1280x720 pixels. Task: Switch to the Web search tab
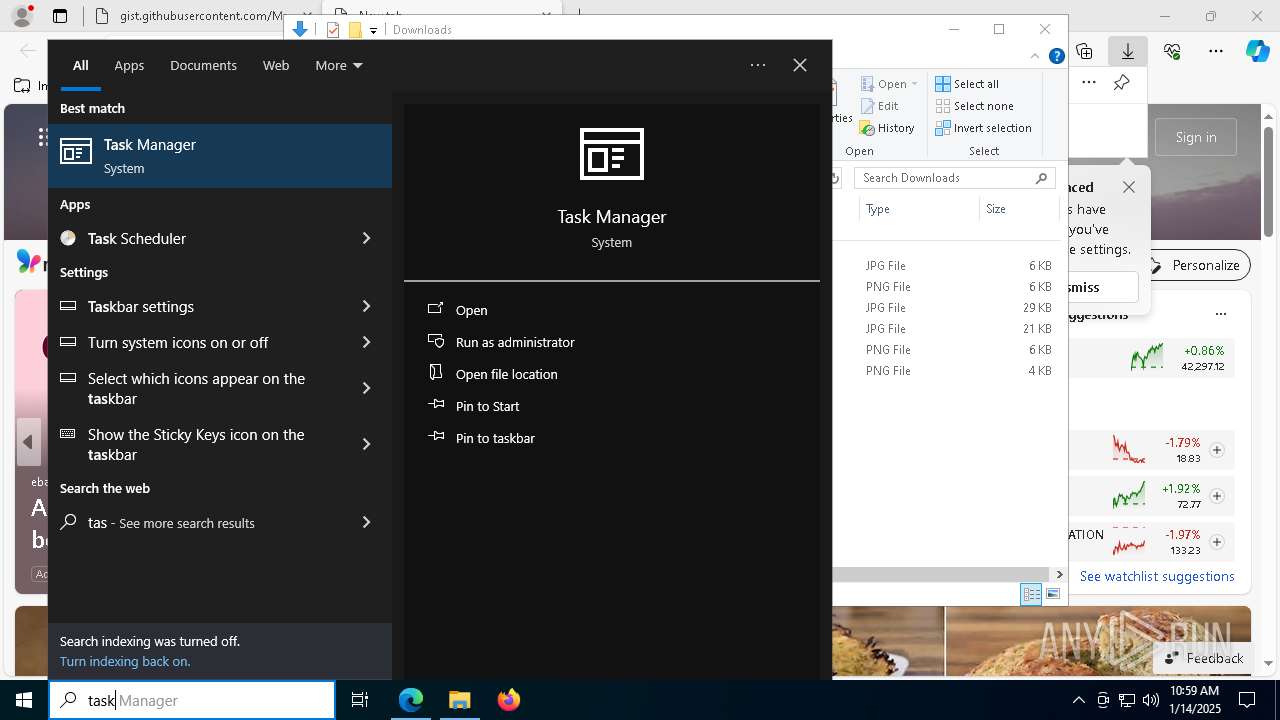[276, 65]
